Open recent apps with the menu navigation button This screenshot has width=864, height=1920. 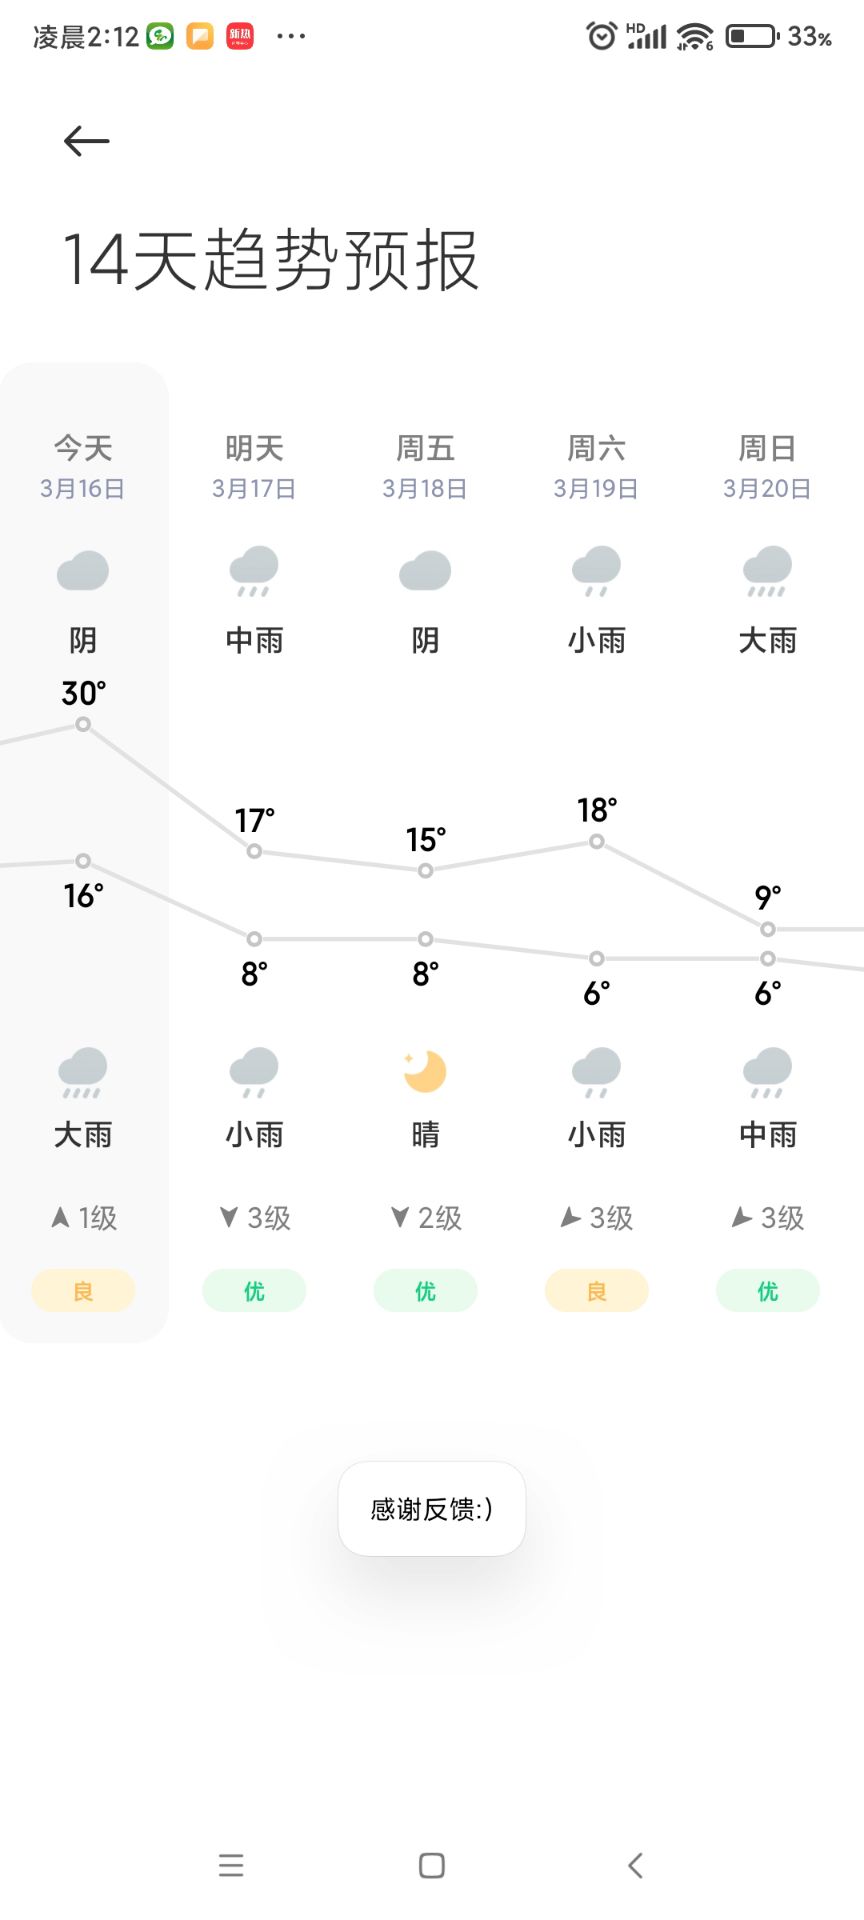coord(231,1865)
